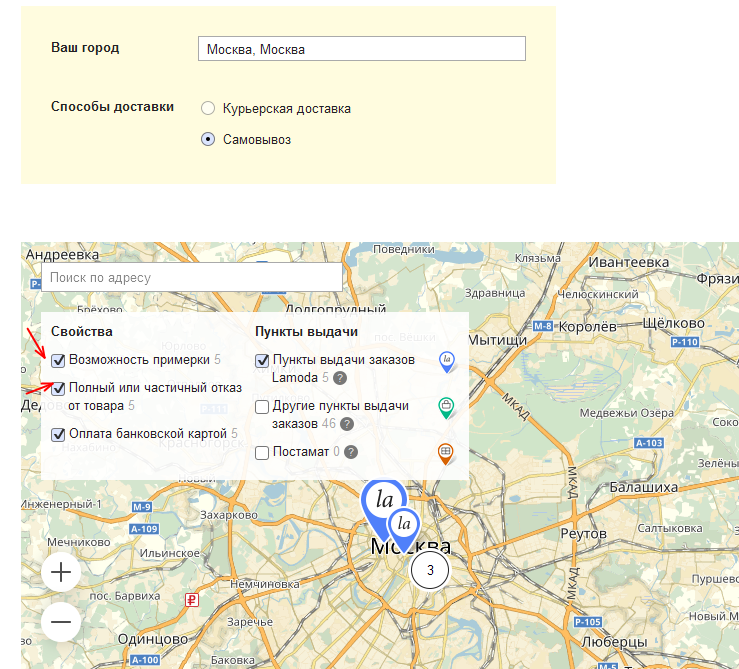The image size is (739, 669).
Task: Click the Реутов label on map
Action: pos(583,534)
